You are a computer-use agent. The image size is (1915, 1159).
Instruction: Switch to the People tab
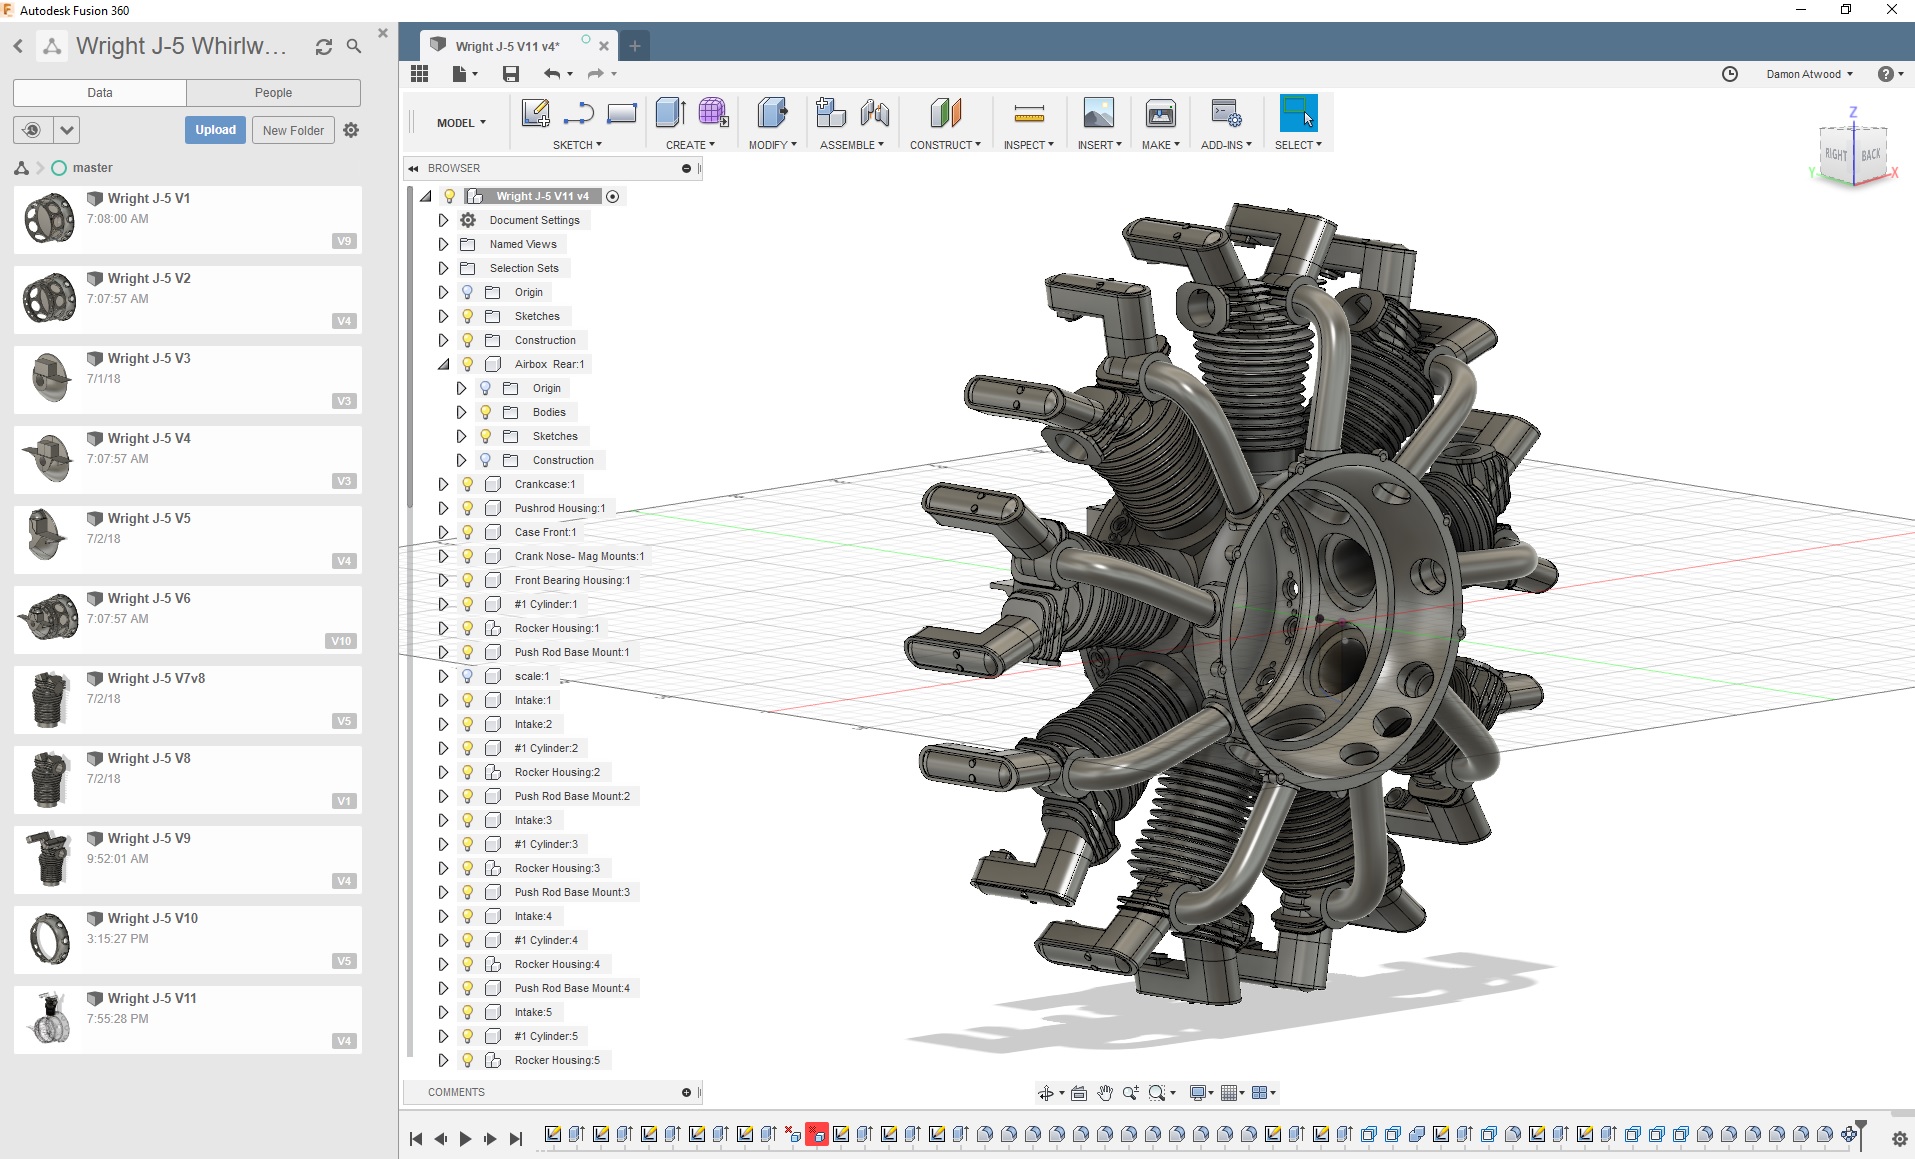273,93
